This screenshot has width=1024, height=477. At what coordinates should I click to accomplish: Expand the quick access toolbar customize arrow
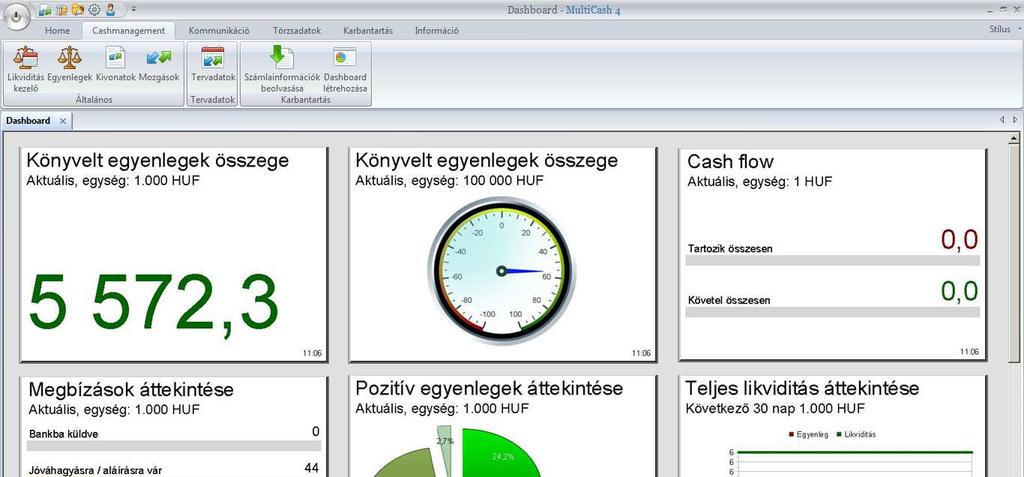[134, 9]
